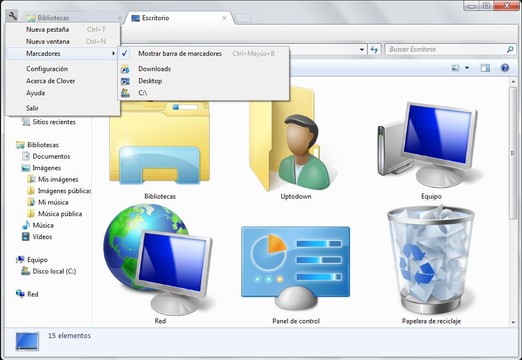Viewport: 522px width, 360px height.
Task: Click the C:\ drive bookmark icon
Action: tap(125, 93)
